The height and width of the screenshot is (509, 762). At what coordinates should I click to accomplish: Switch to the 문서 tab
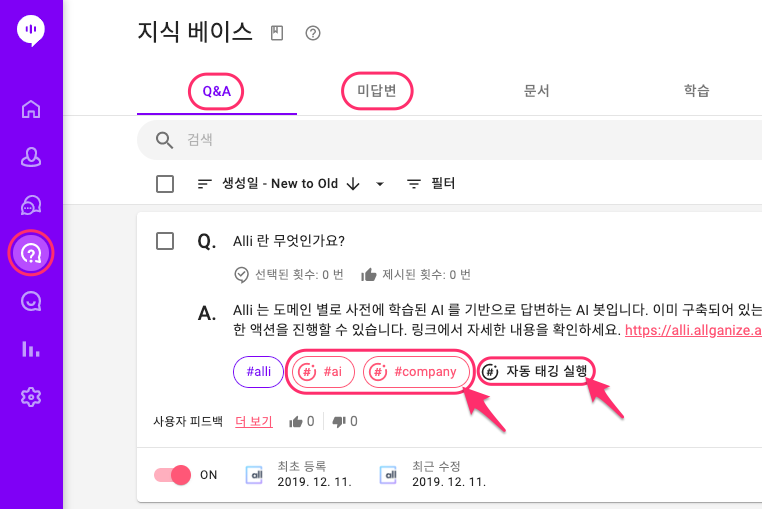(x=537, y=90)
